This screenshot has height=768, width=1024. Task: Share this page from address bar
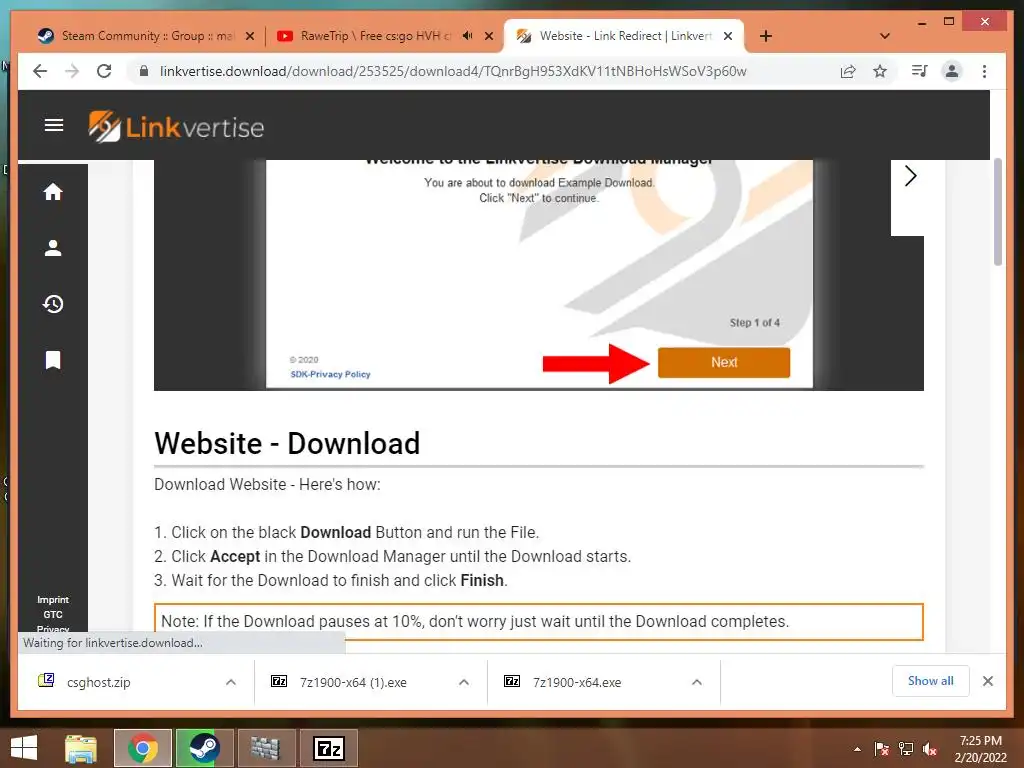point(848,71)
